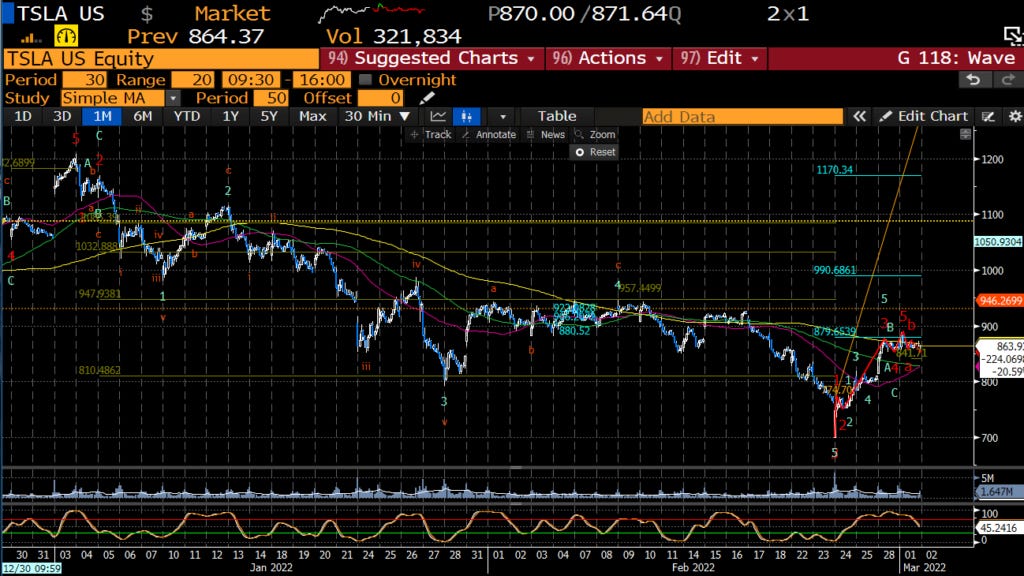
Task: Select the YTD range tab
Action: tap(187, 116)
